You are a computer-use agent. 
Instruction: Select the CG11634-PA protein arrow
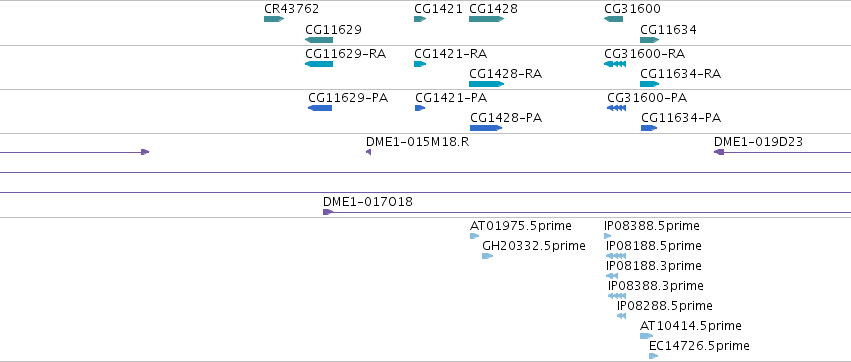point(649,128)
